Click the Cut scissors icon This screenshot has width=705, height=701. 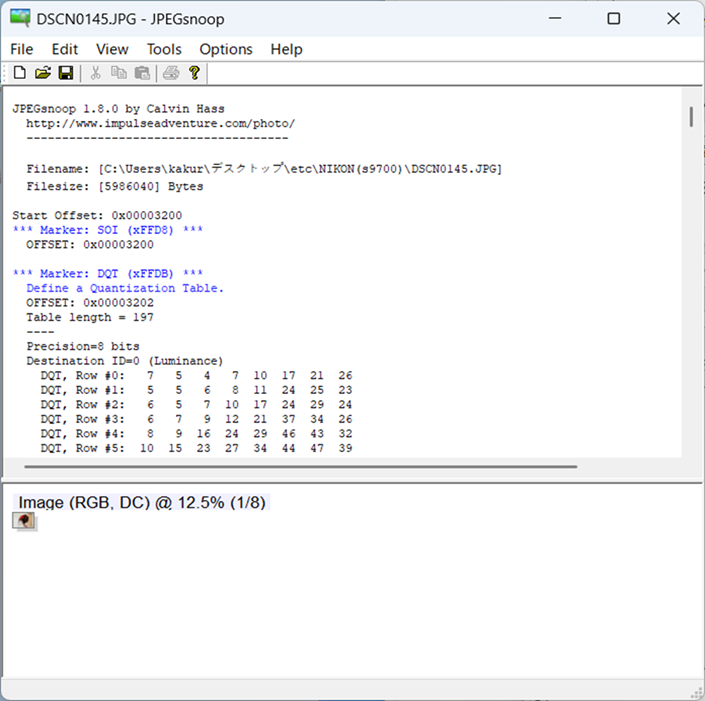coord(96,73)
